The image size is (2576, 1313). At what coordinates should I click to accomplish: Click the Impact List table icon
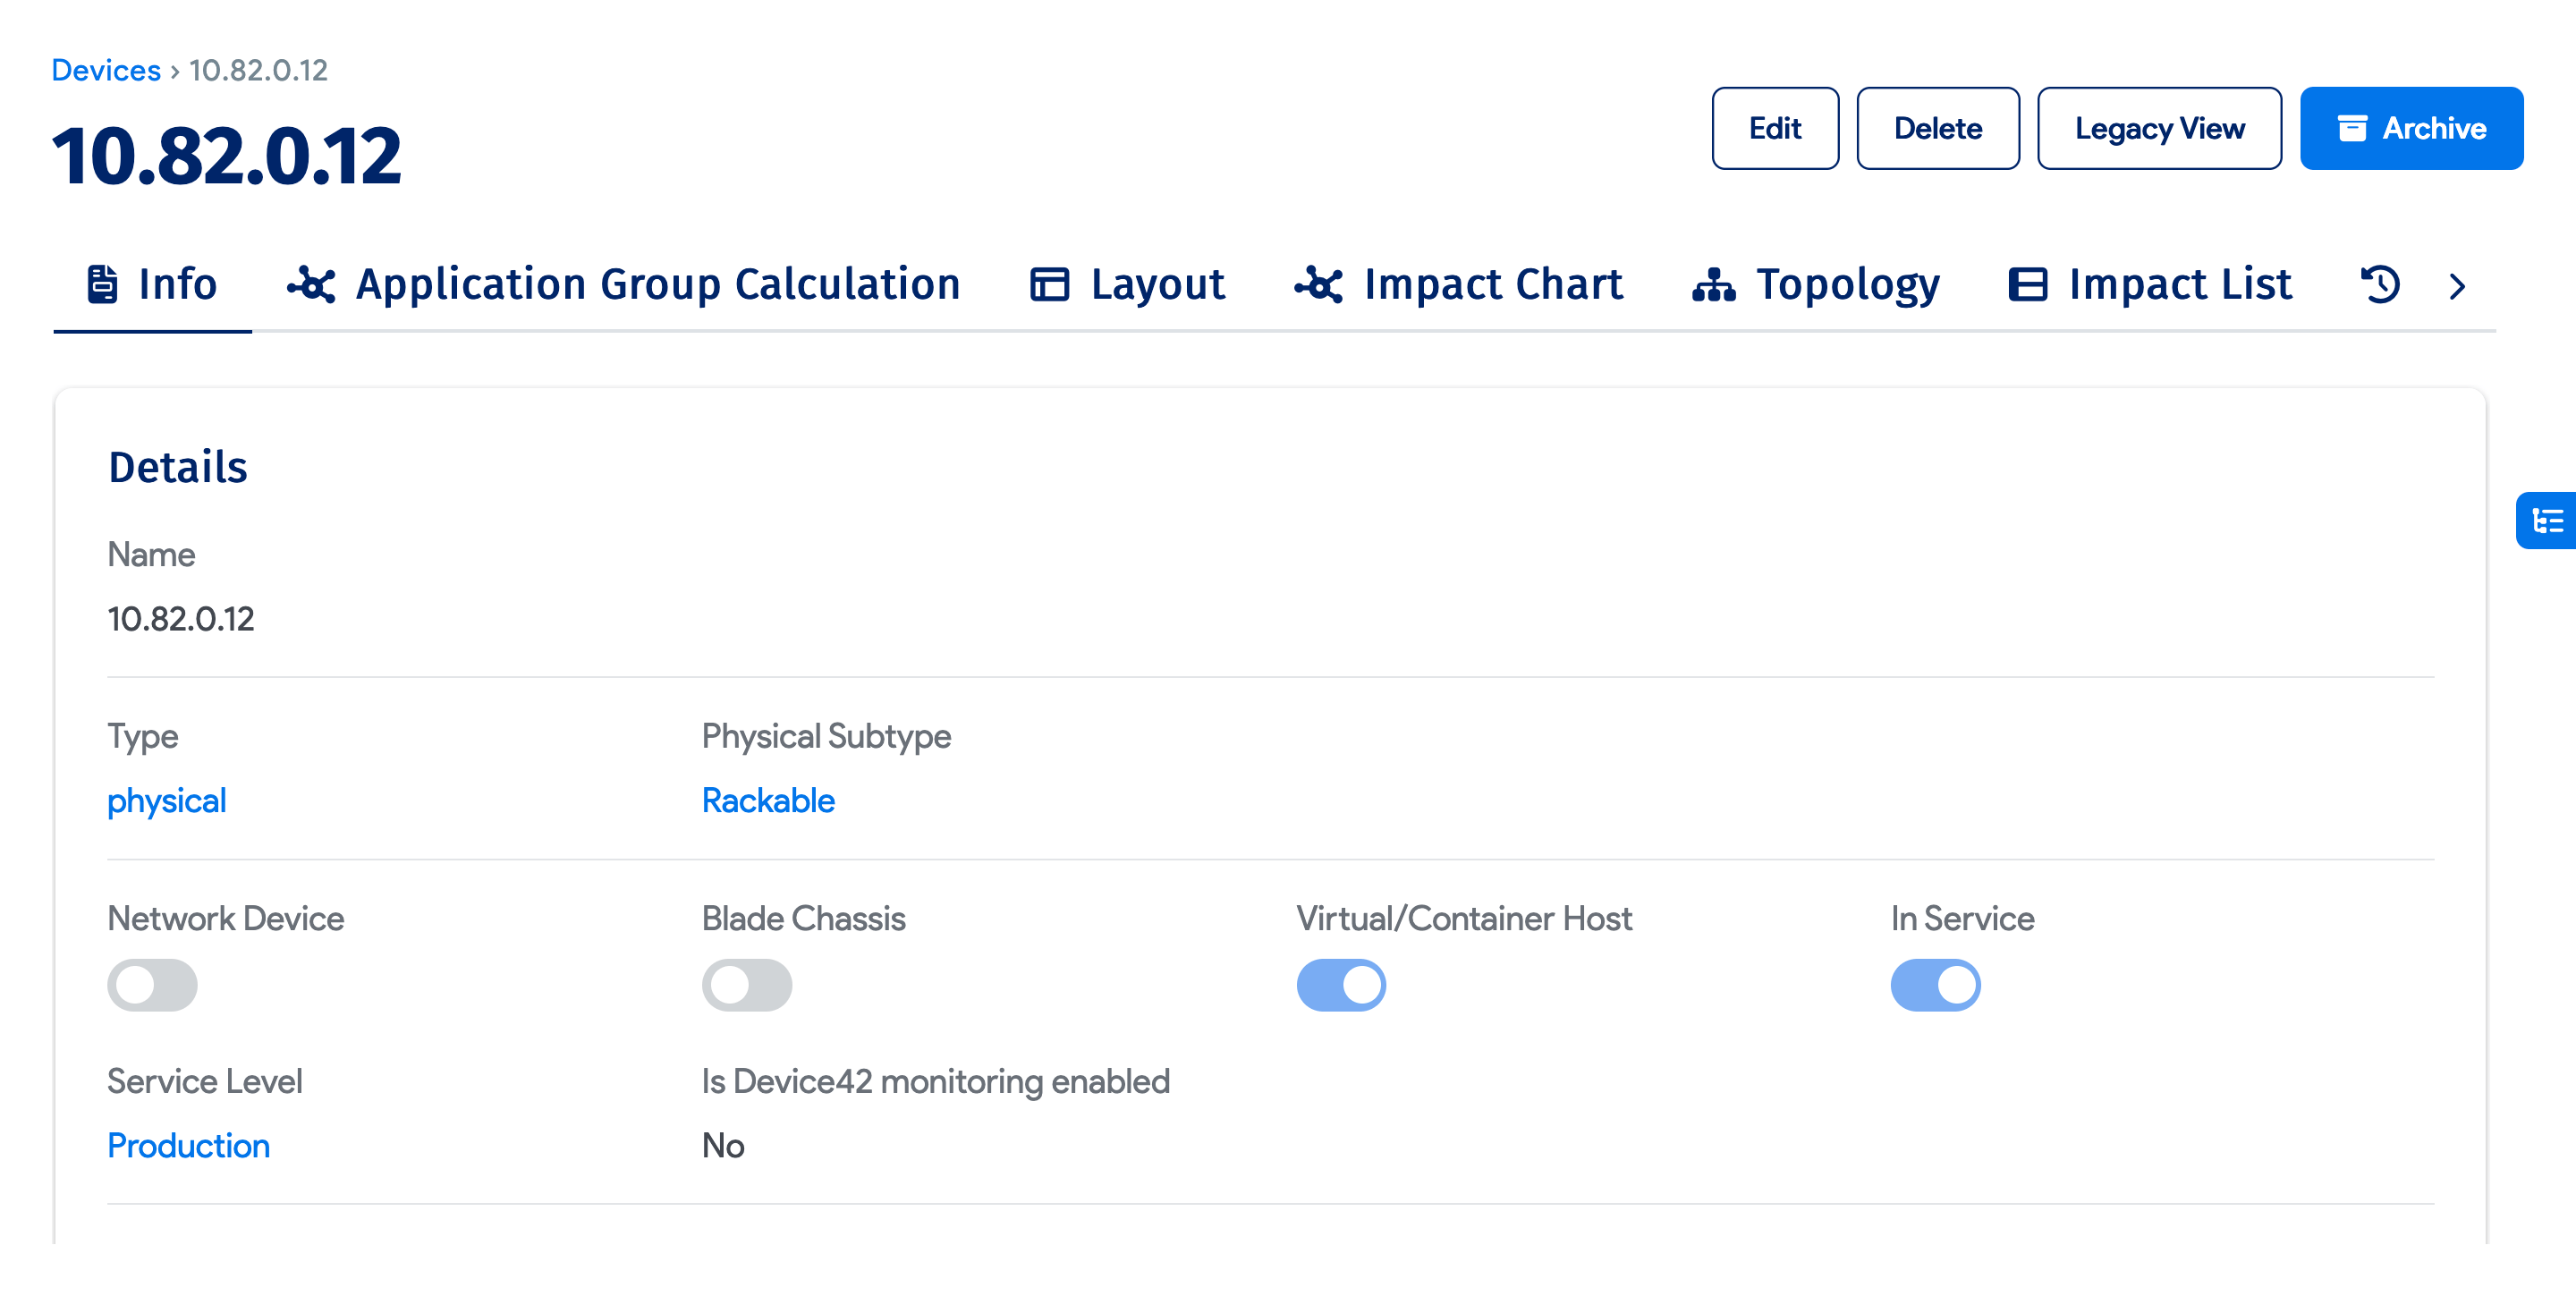pos(2027,285)
